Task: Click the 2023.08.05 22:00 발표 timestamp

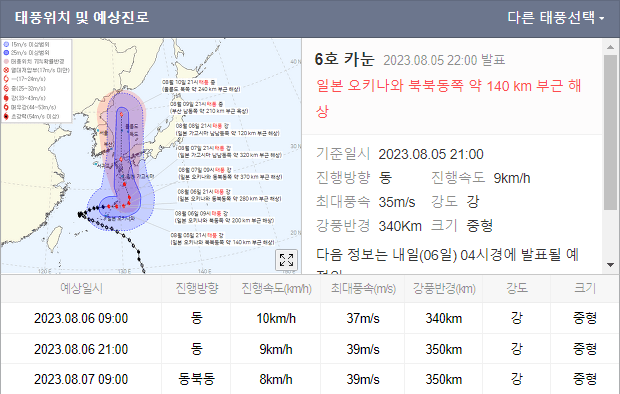Action: [444, 60]
